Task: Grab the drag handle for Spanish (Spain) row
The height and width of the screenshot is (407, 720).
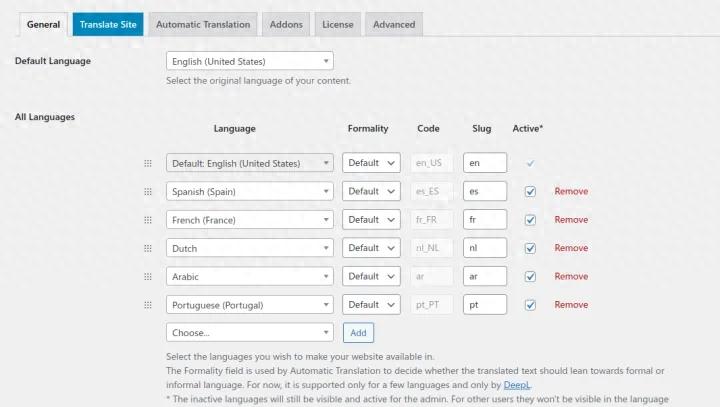Action: click(x=148, y=191)
